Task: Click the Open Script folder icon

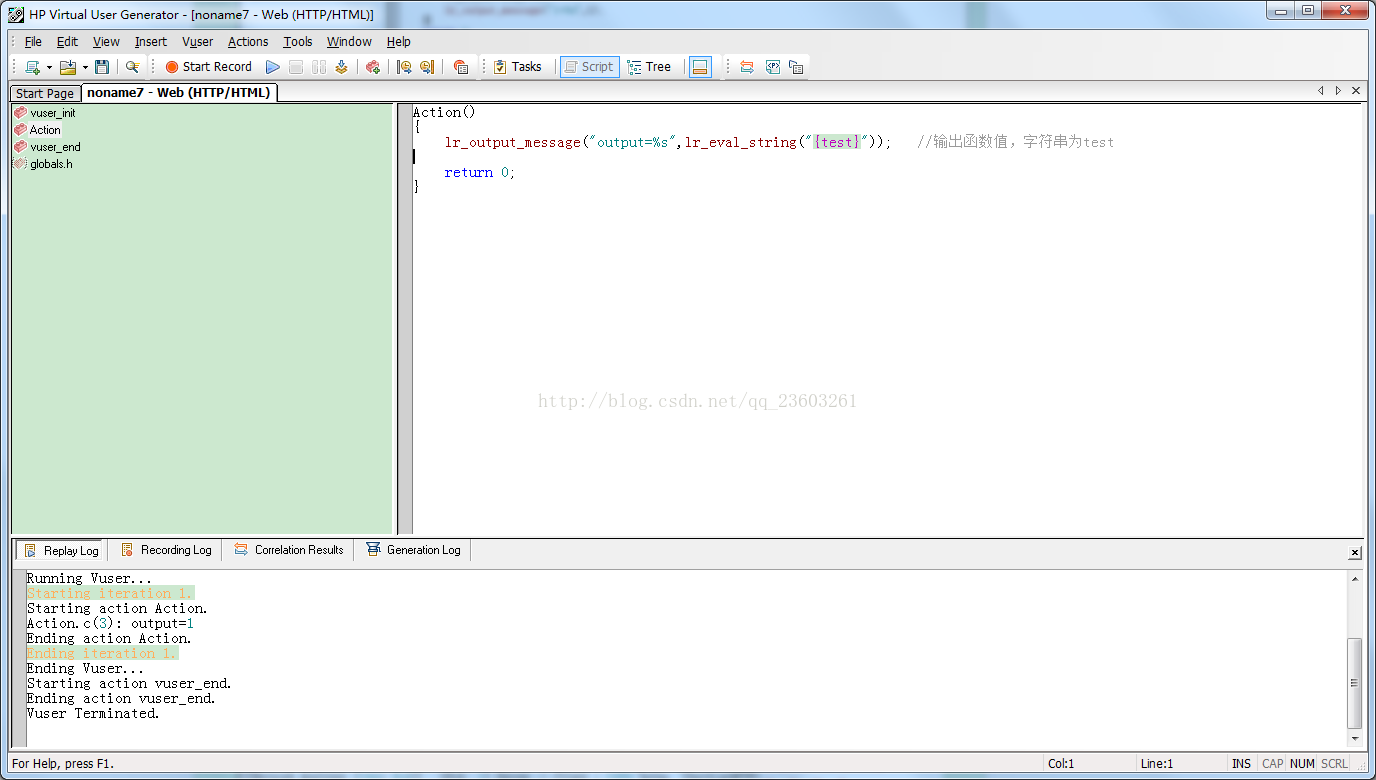Action: point(68,67)
